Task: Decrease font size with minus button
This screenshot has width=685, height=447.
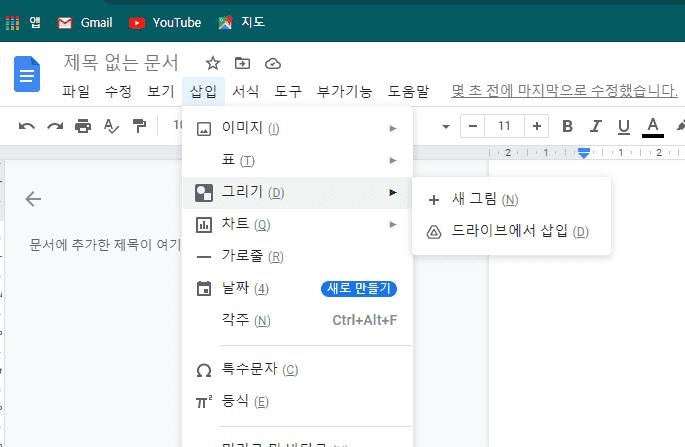Action: point(473,126)
